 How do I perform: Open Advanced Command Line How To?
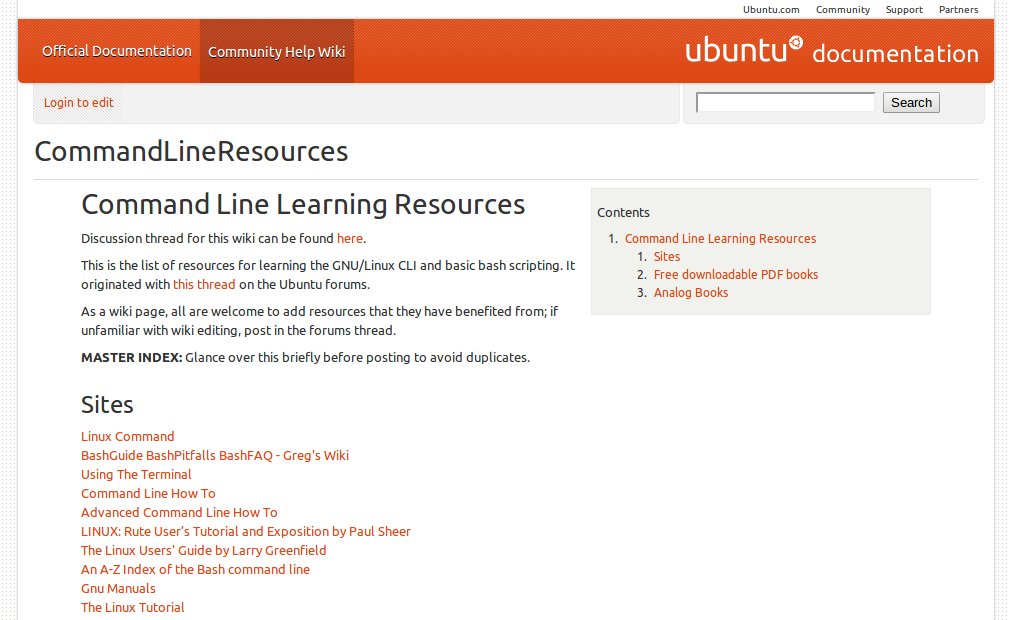coord(179,512)
